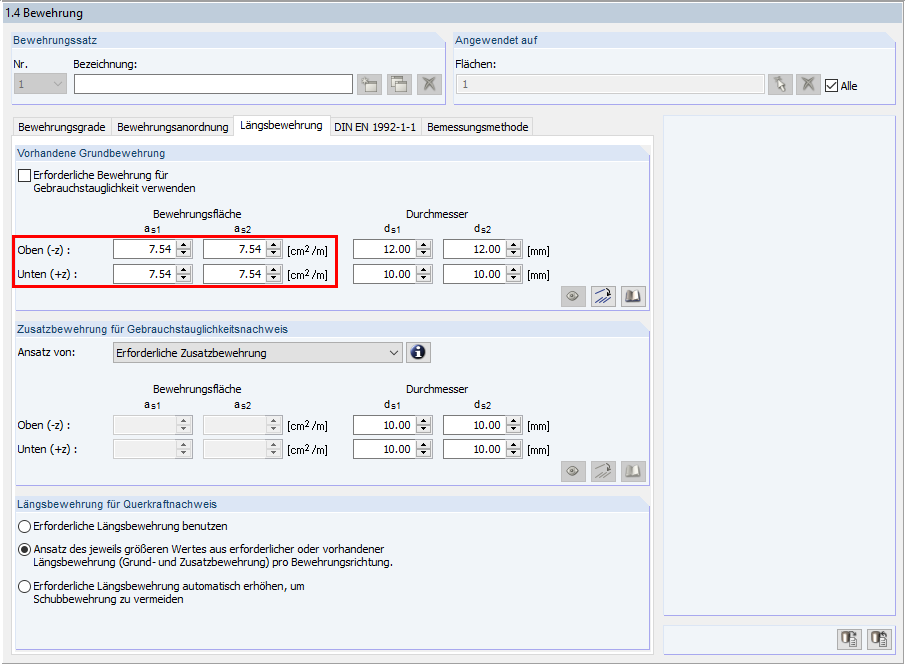Click the Bezeichnung input field
Screen dimensions: 906x666
(x=213, y=84)
